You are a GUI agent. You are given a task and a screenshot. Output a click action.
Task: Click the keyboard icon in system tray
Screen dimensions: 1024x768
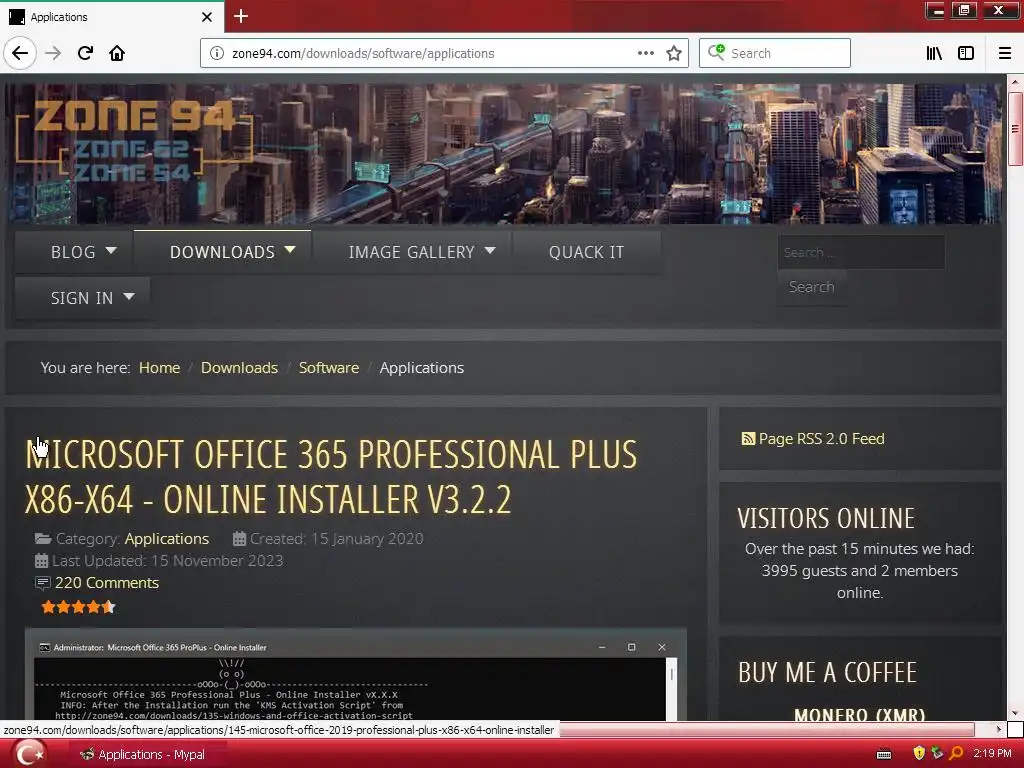[884, 754]
